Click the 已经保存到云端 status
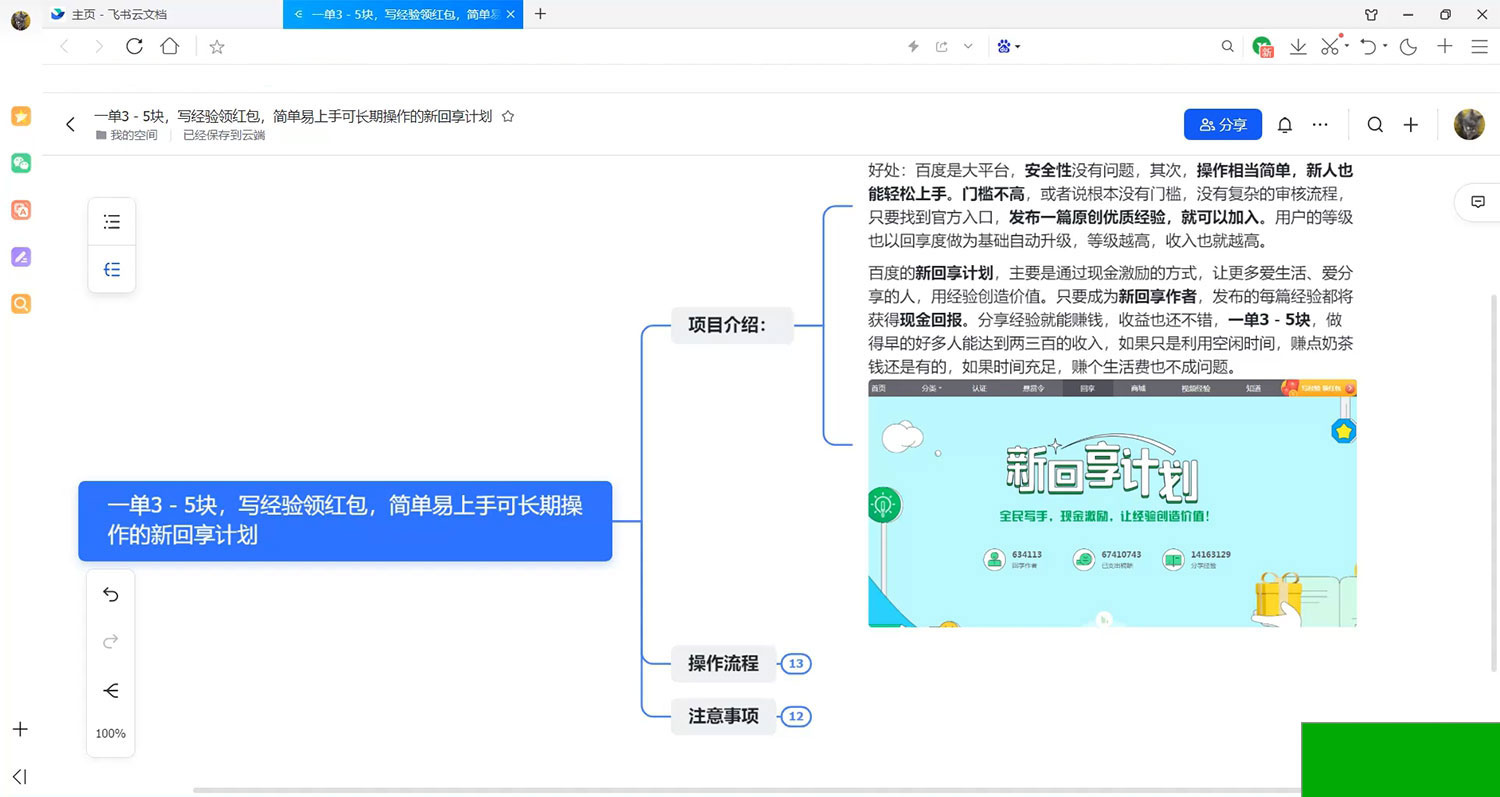The height and width of the screenshot is (797, 1500). click(x=224, y=135)
